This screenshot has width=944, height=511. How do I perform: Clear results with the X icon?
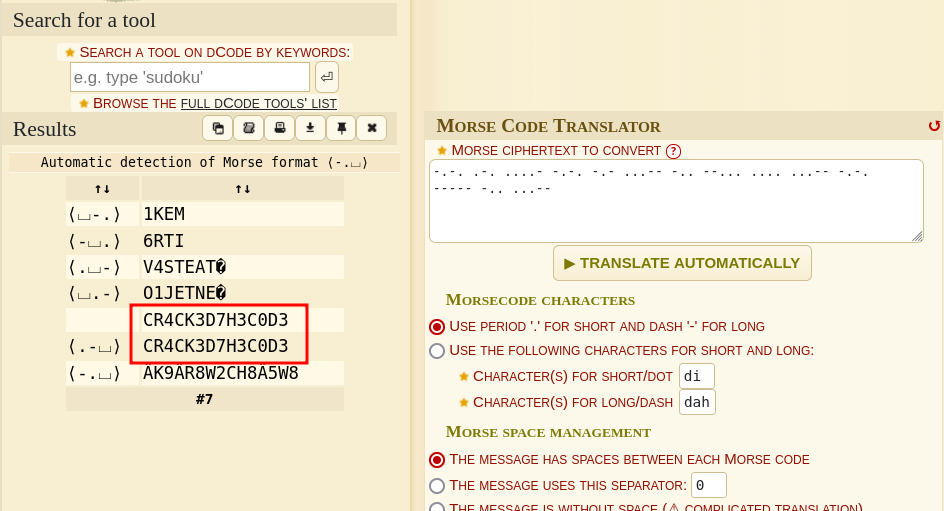pos(371,128)
